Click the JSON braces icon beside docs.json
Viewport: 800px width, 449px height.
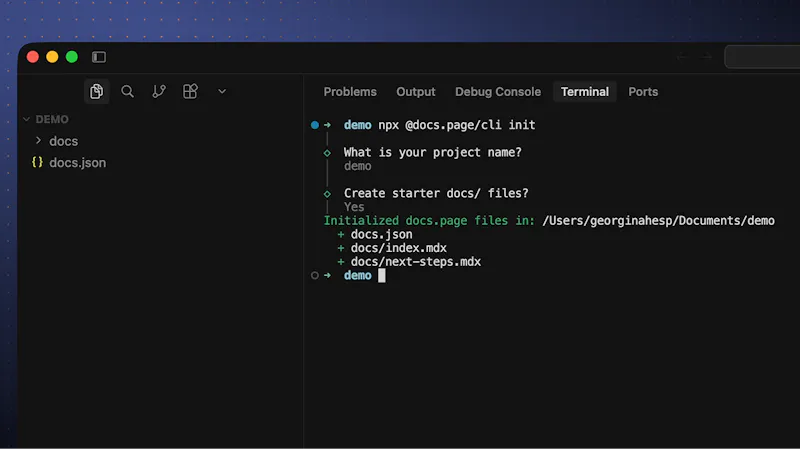pyautogui.click(x=37, y=162)
